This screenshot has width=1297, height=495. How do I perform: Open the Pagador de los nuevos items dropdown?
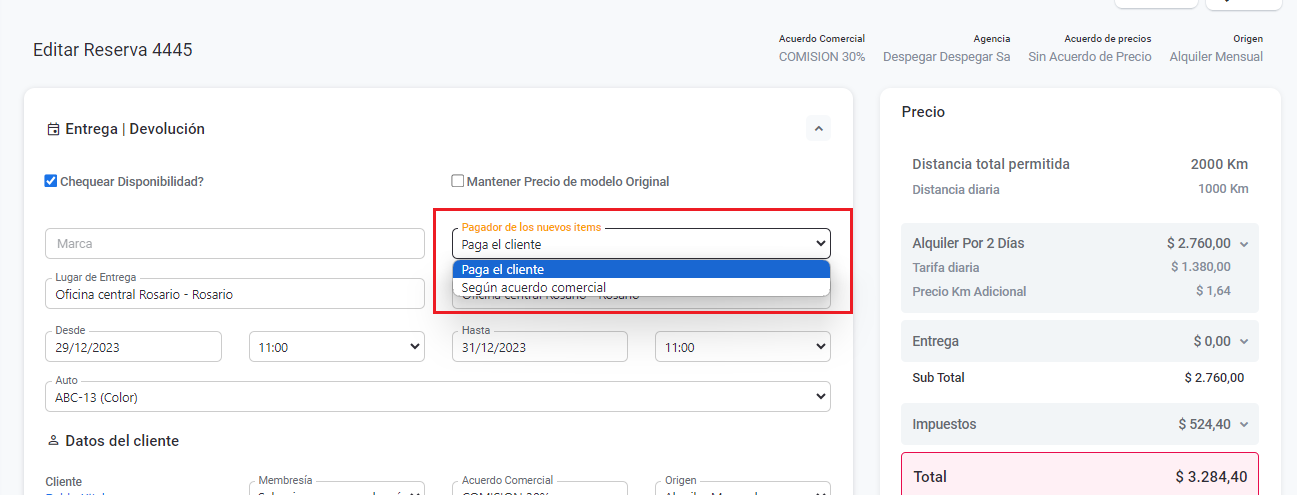point(640,244)
